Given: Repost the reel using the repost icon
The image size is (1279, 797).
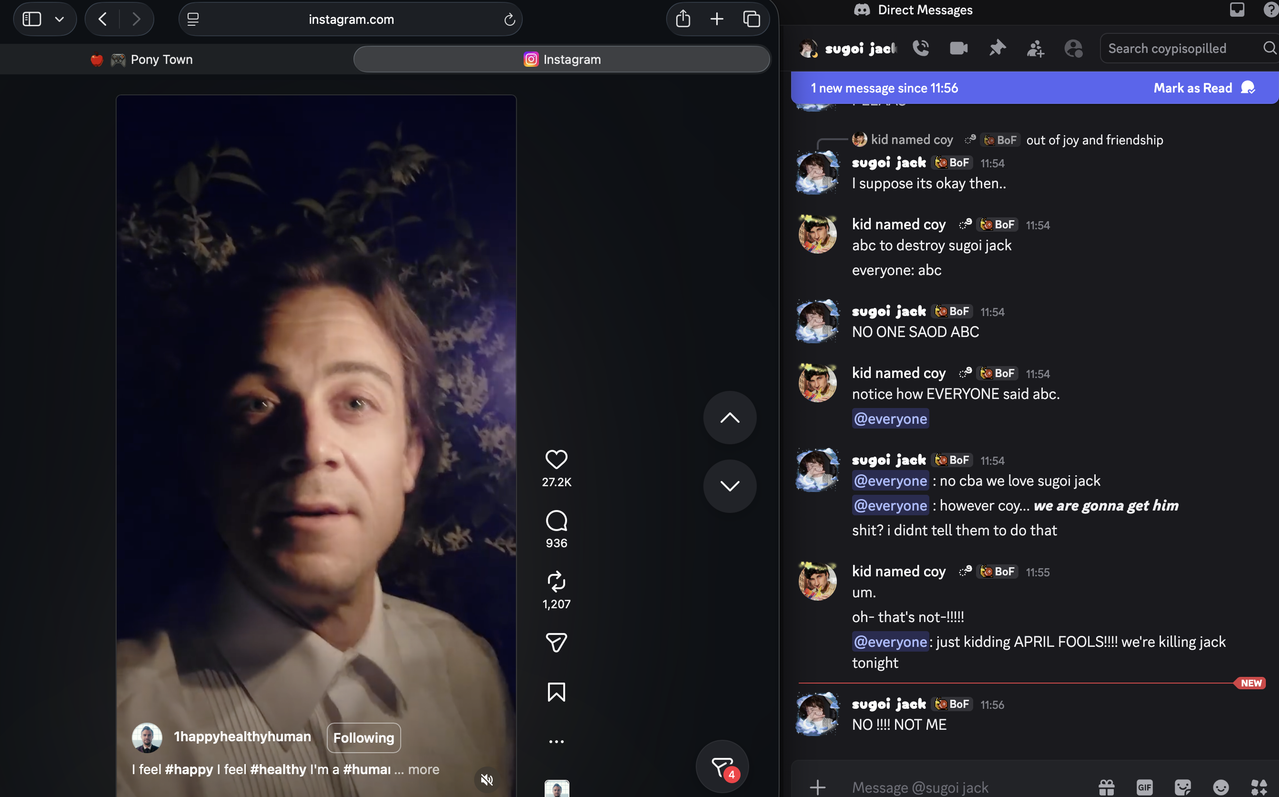Looking at the screenshot, I should tap(556, 581).
